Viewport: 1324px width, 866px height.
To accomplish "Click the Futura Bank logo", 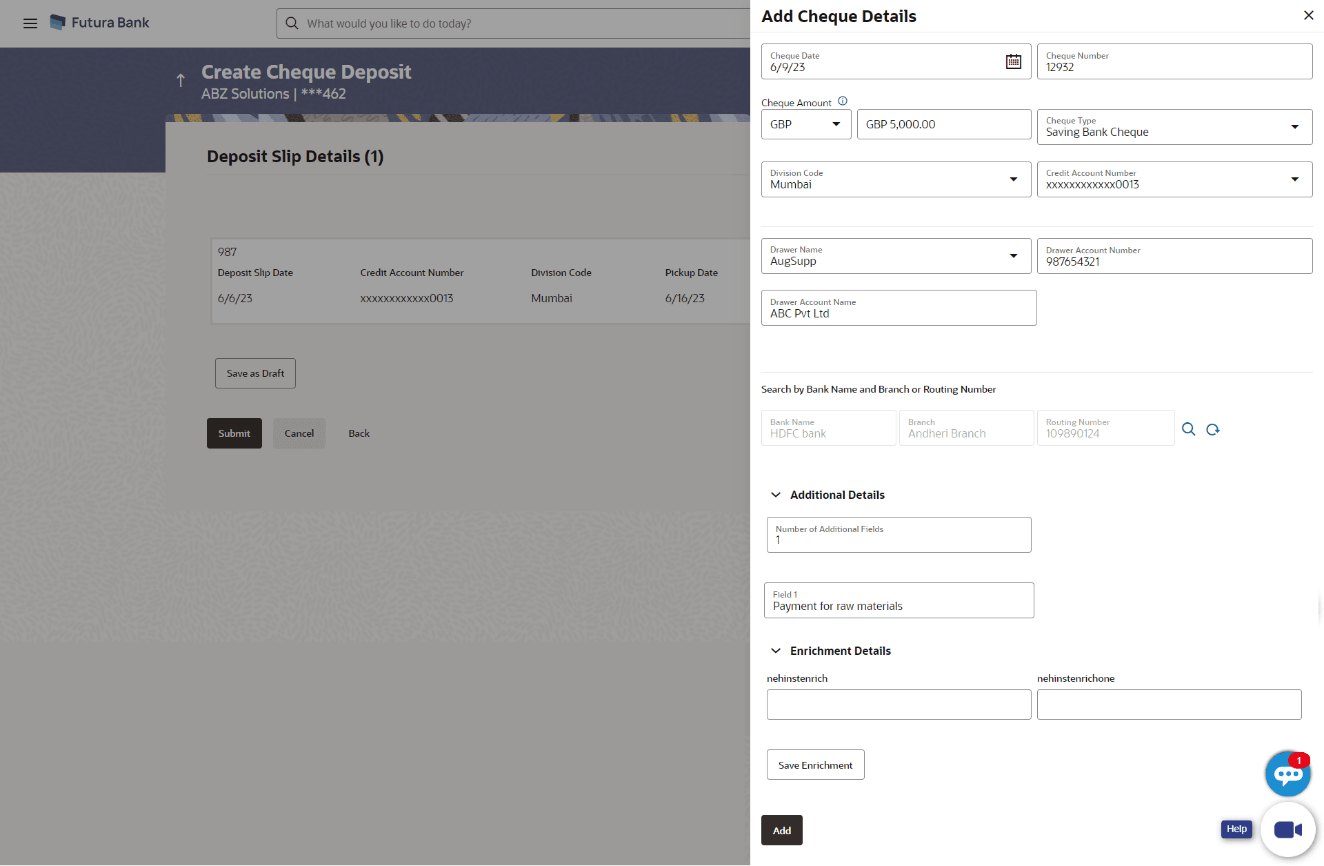I will pos(99,22).
